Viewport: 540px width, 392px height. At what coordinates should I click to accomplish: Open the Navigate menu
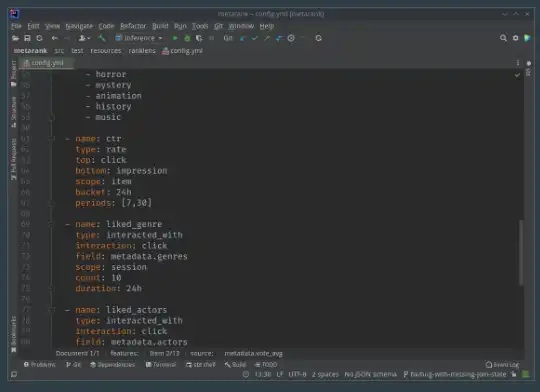point(79,26)
